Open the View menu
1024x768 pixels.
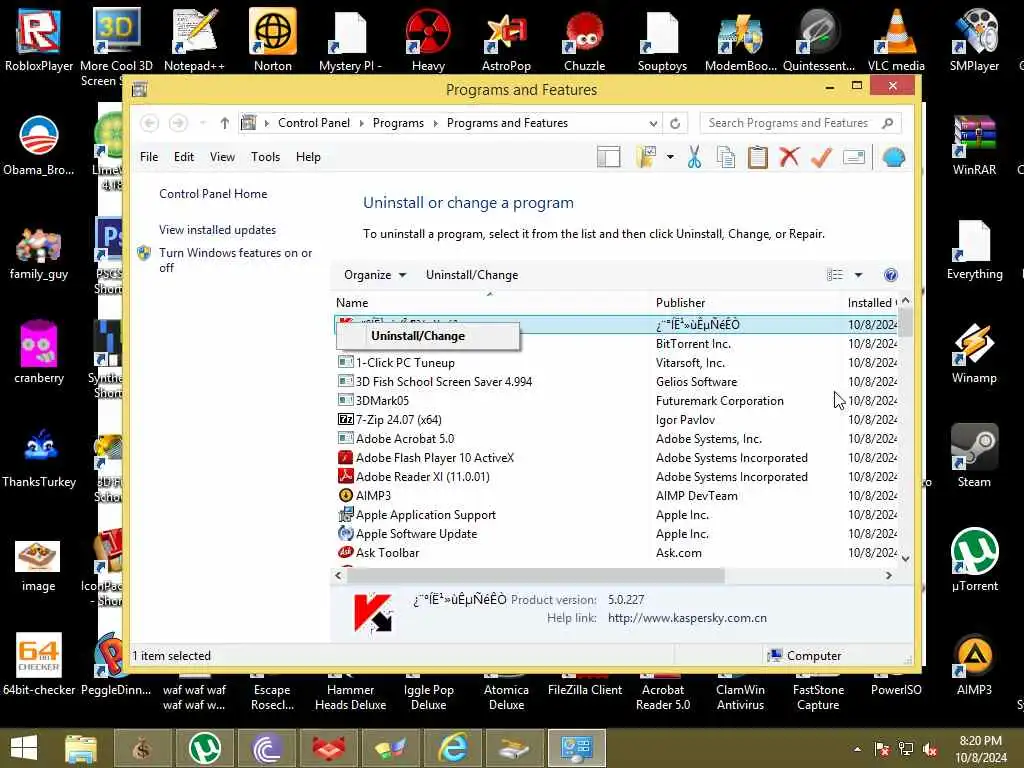[222, 157]
